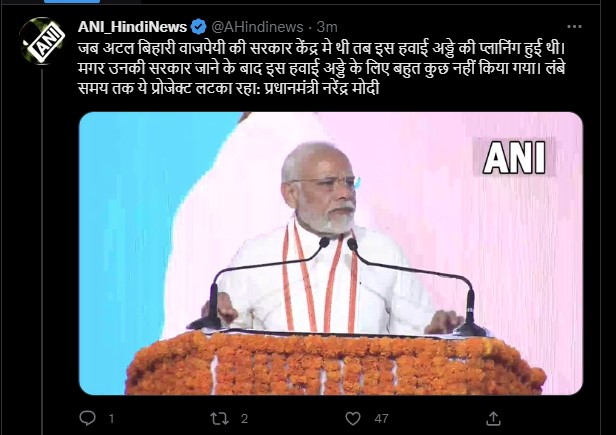Reply to the tweet via speech bubble icon

pos(87,418)
